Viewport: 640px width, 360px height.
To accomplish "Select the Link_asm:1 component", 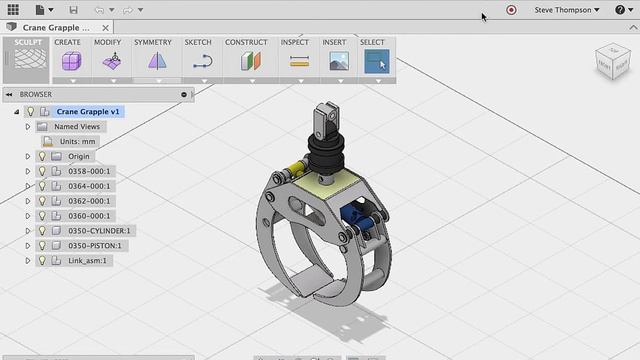I will tap(87, 260).
